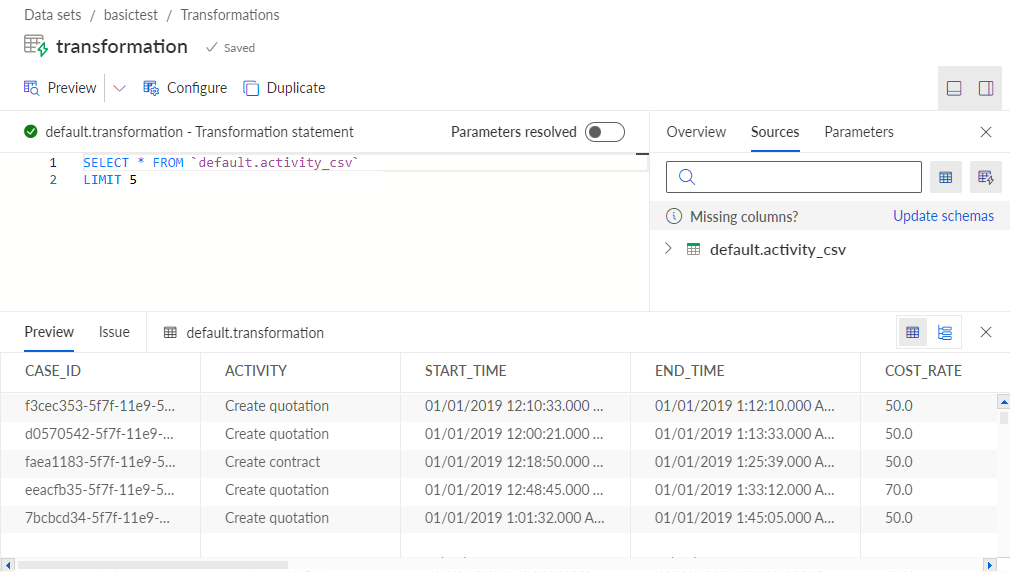
Task: Click LIMIT 5 line in editor
Action: click(x=110, y=180)
